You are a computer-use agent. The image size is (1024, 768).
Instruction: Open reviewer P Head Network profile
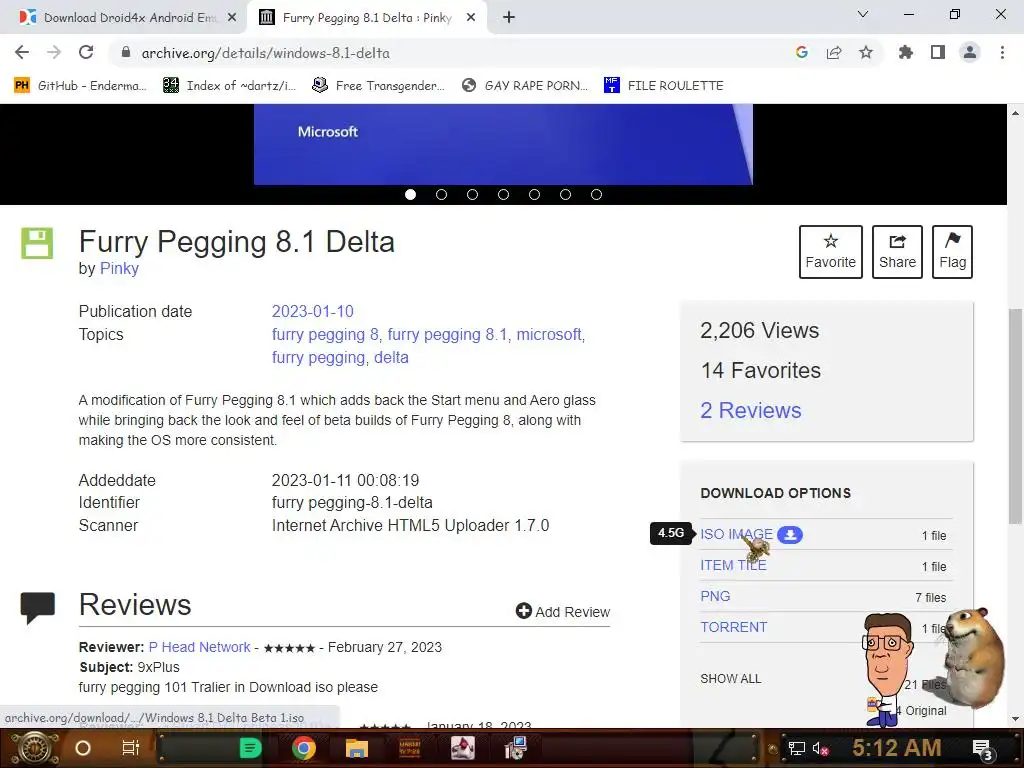[x=199, y=647]
